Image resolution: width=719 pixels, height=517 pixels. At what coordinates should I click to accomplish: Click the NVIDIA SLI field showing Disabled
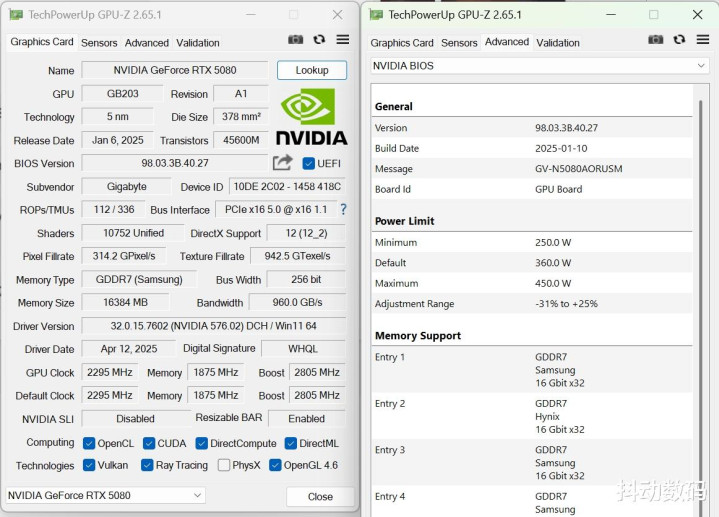(x=135, y=418)
